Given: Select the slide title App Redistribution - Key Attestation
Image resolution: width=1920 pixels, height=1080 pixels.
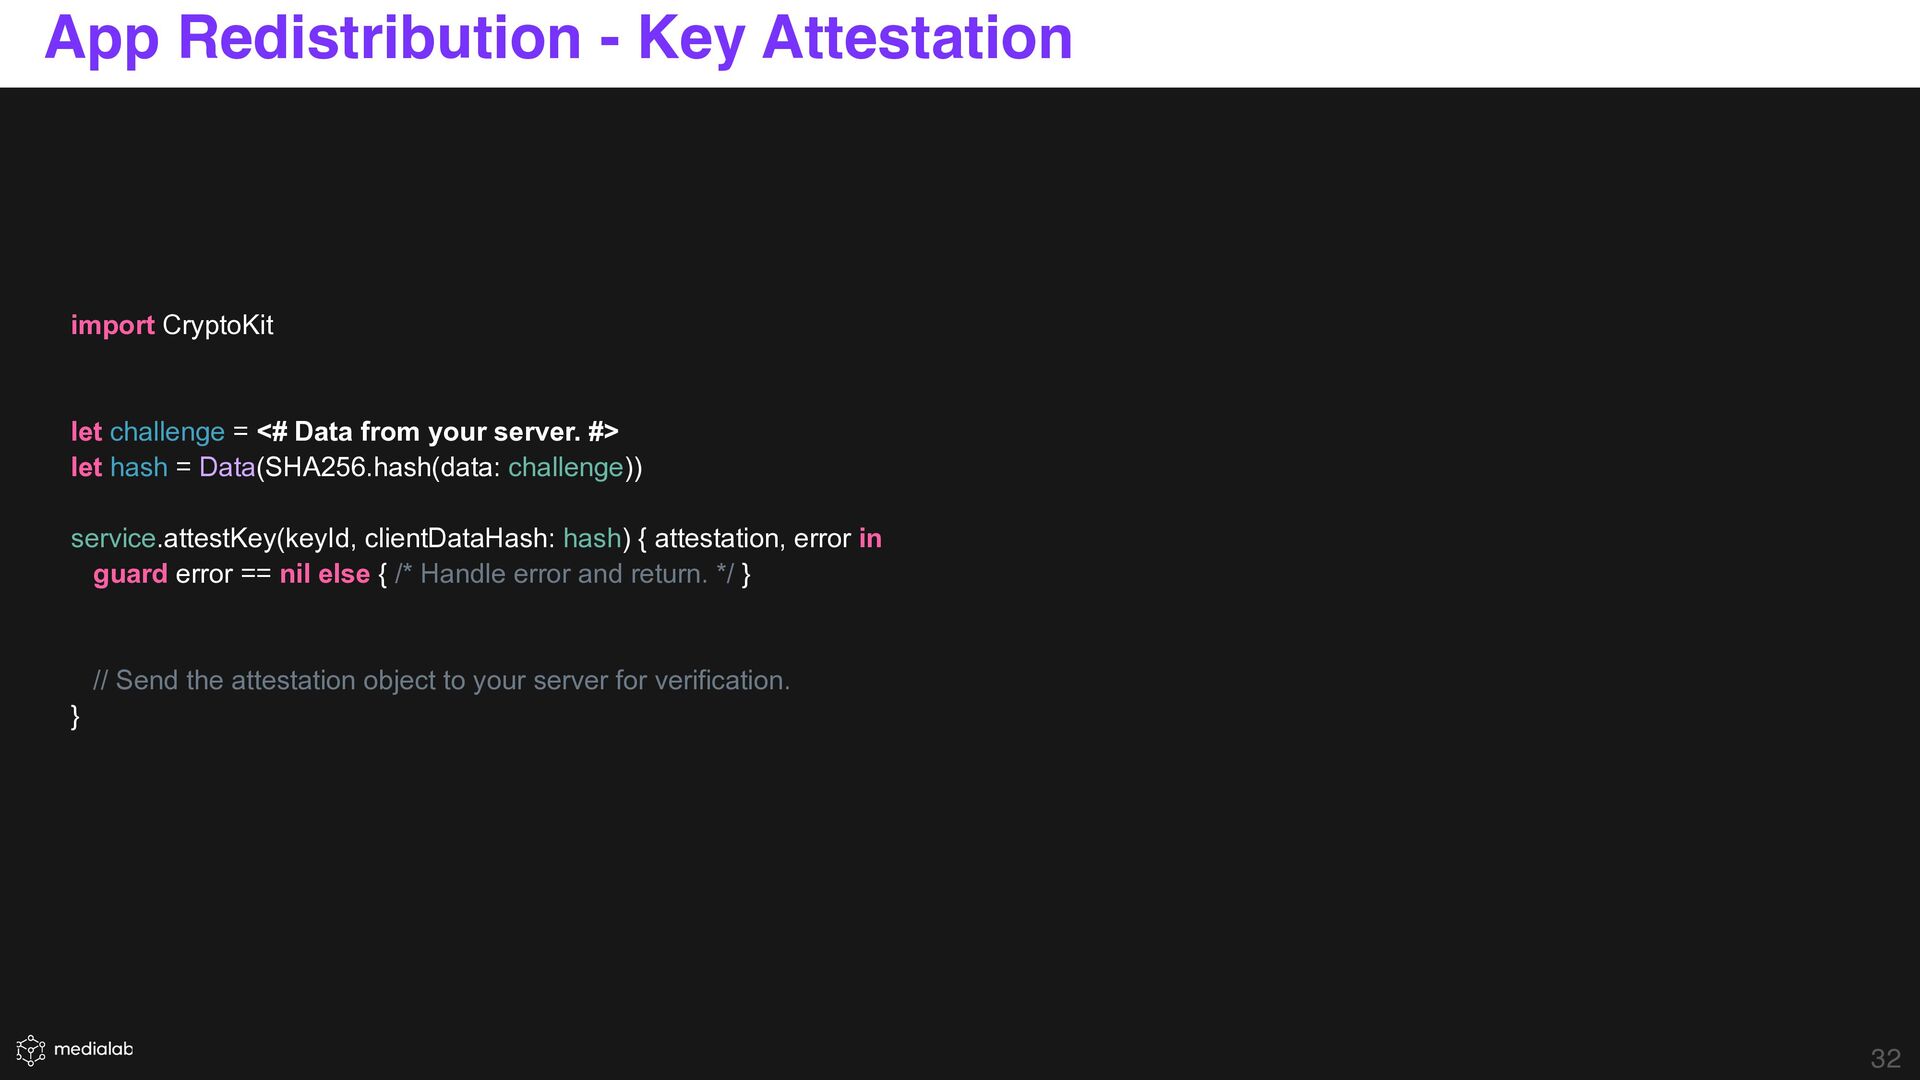Looking at the screenshot, I should tap(558, 38).
